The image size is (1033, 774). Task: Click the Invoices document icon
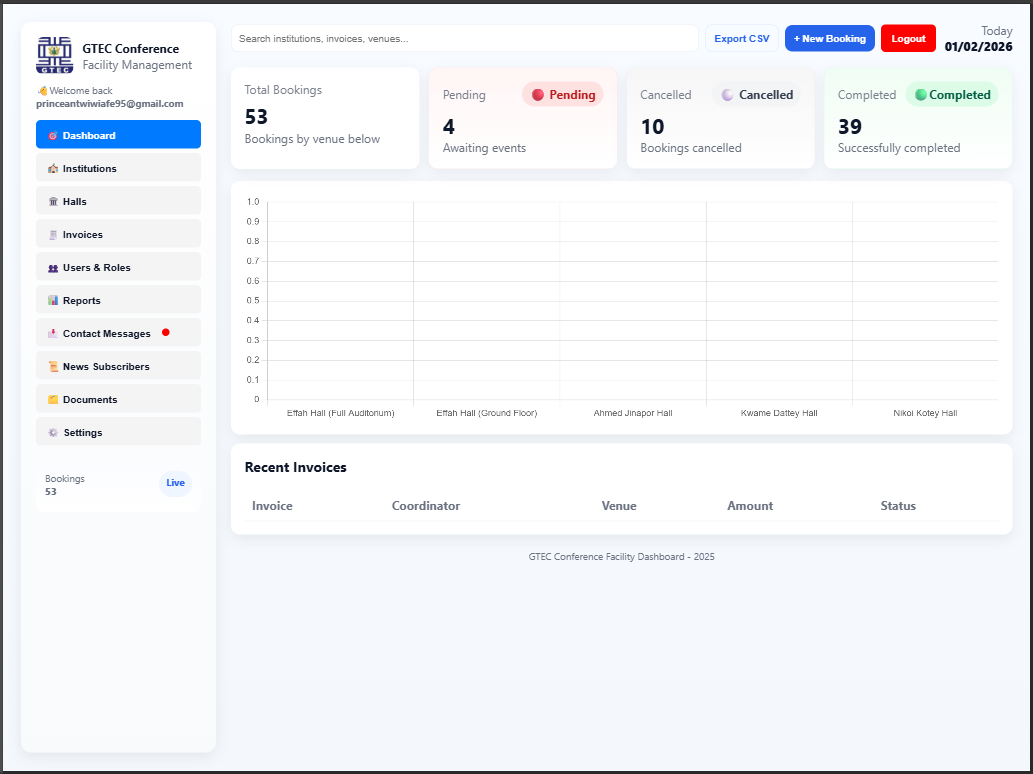point(53,235)
